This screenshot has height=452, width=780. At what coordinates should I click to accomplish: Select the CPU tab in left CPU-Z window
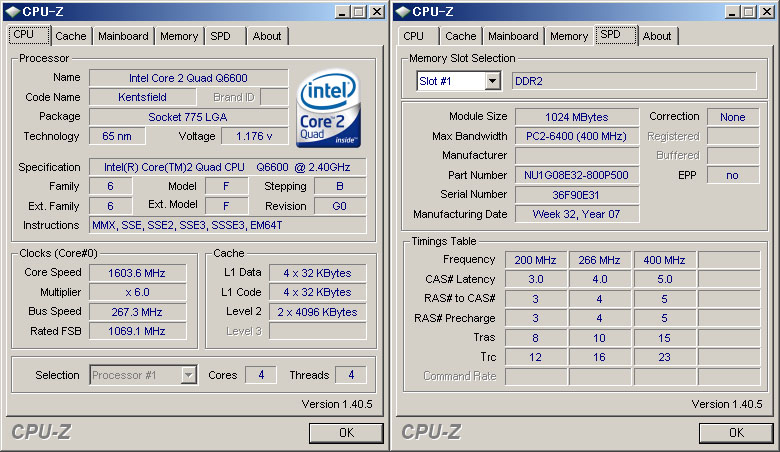pos(29,35)
